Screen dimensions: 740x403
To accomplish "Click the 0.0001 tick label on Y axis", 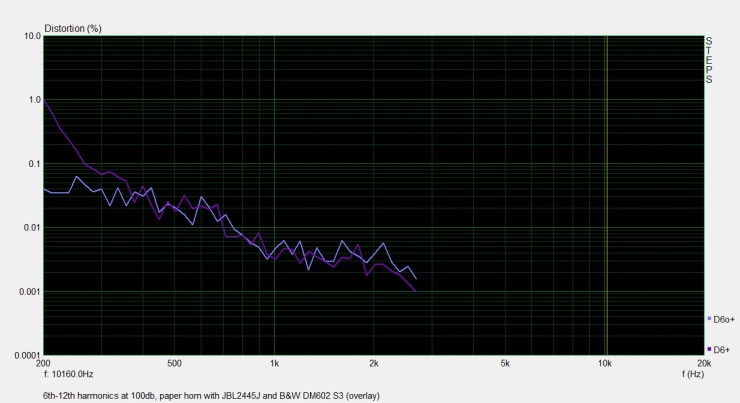I will [x=28, y=355].
